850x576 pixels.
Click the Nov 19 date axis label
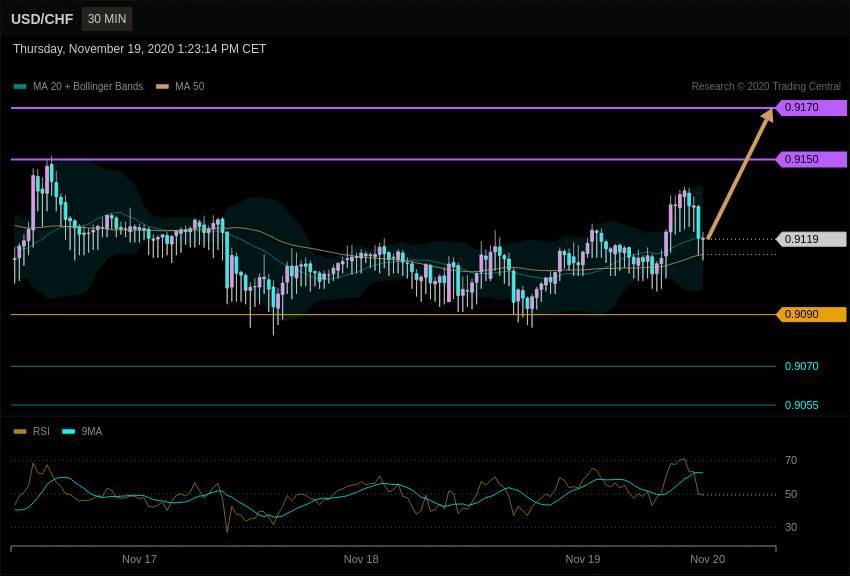pyautogui.click(x=583, y=559)
